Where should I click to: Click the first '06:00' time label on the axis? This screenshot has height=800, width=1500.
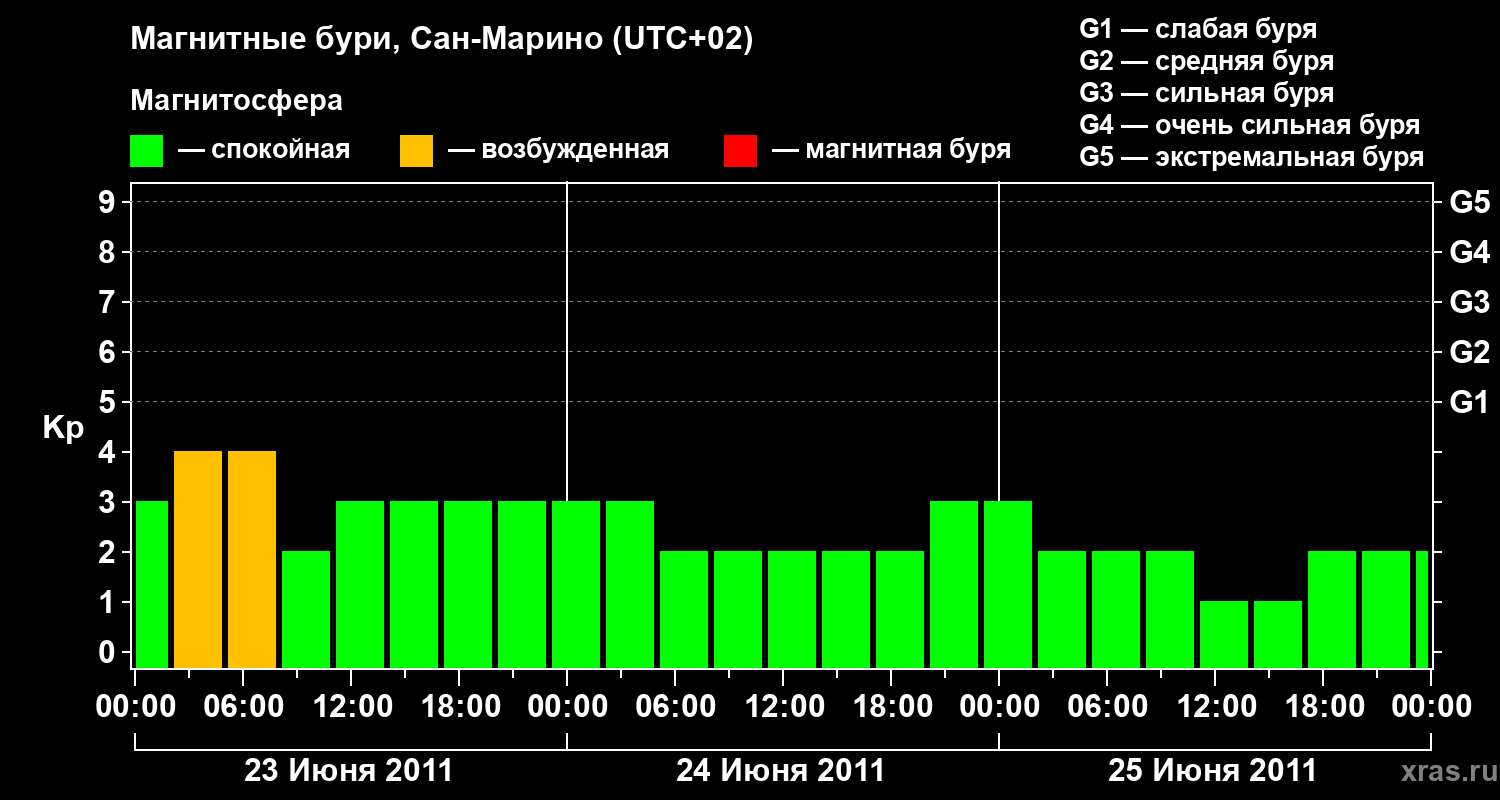coord(243,707)
